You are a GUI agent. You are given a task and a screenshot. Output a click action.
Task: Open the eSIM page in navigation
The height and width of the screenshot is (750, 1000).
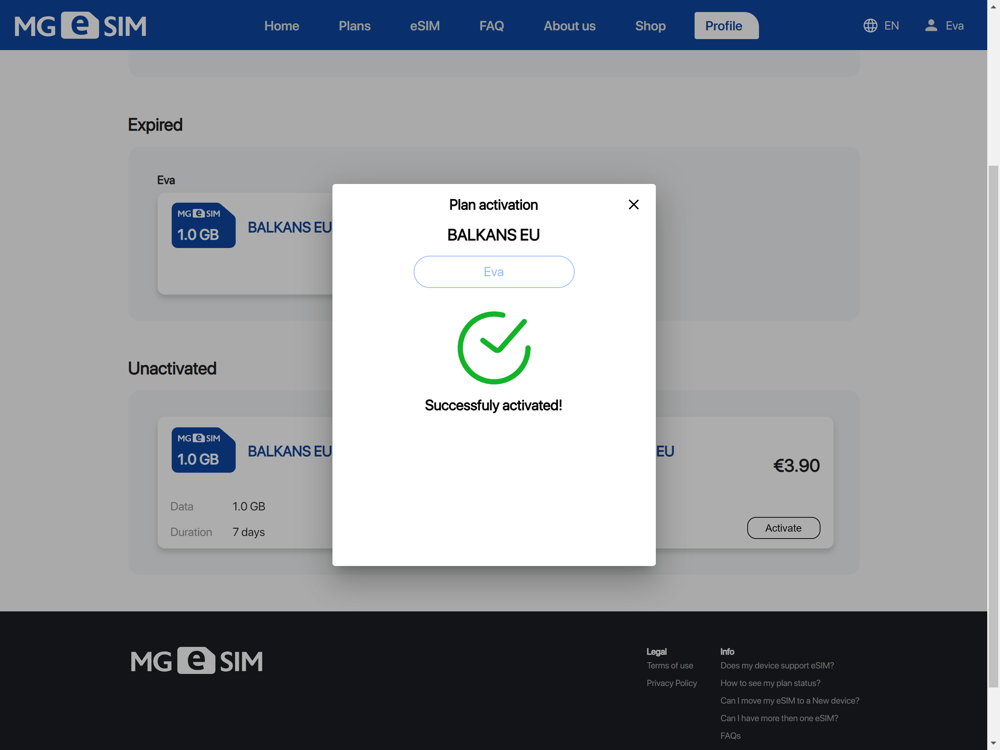425,26
